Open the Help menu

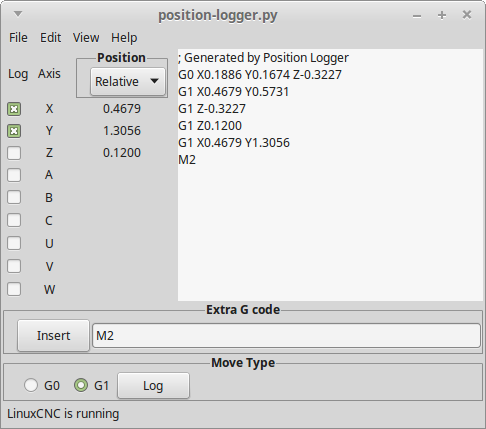coord(124,38)
